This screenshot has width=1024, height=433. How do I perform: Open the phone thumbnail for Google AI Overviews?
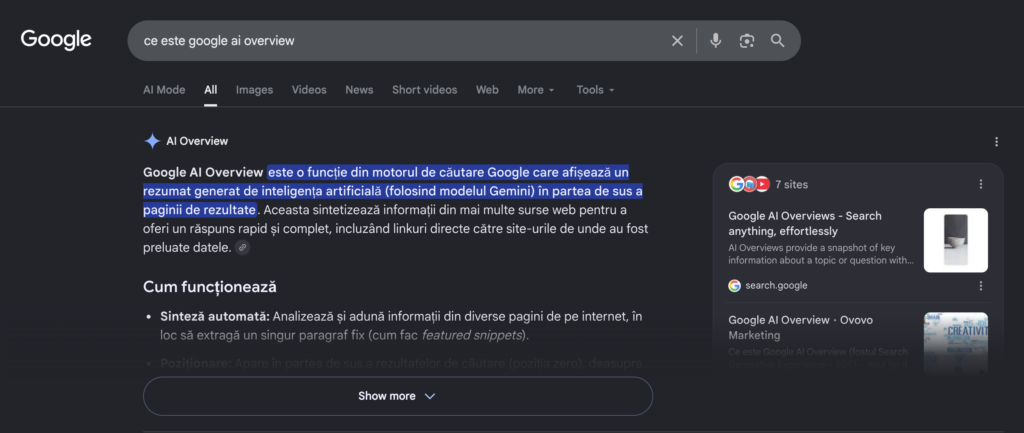pos(955,240)
